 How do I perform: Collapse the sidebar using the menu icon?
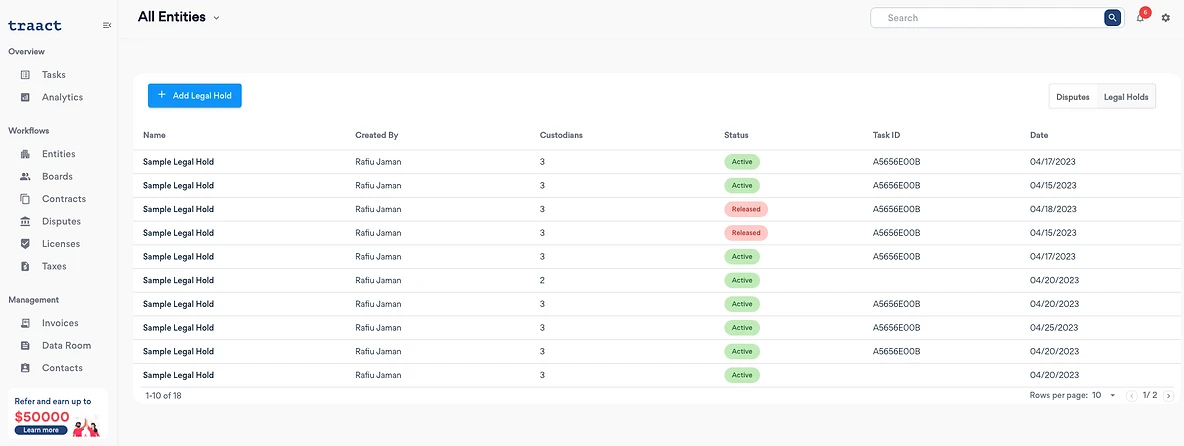(x=106, y=26)
